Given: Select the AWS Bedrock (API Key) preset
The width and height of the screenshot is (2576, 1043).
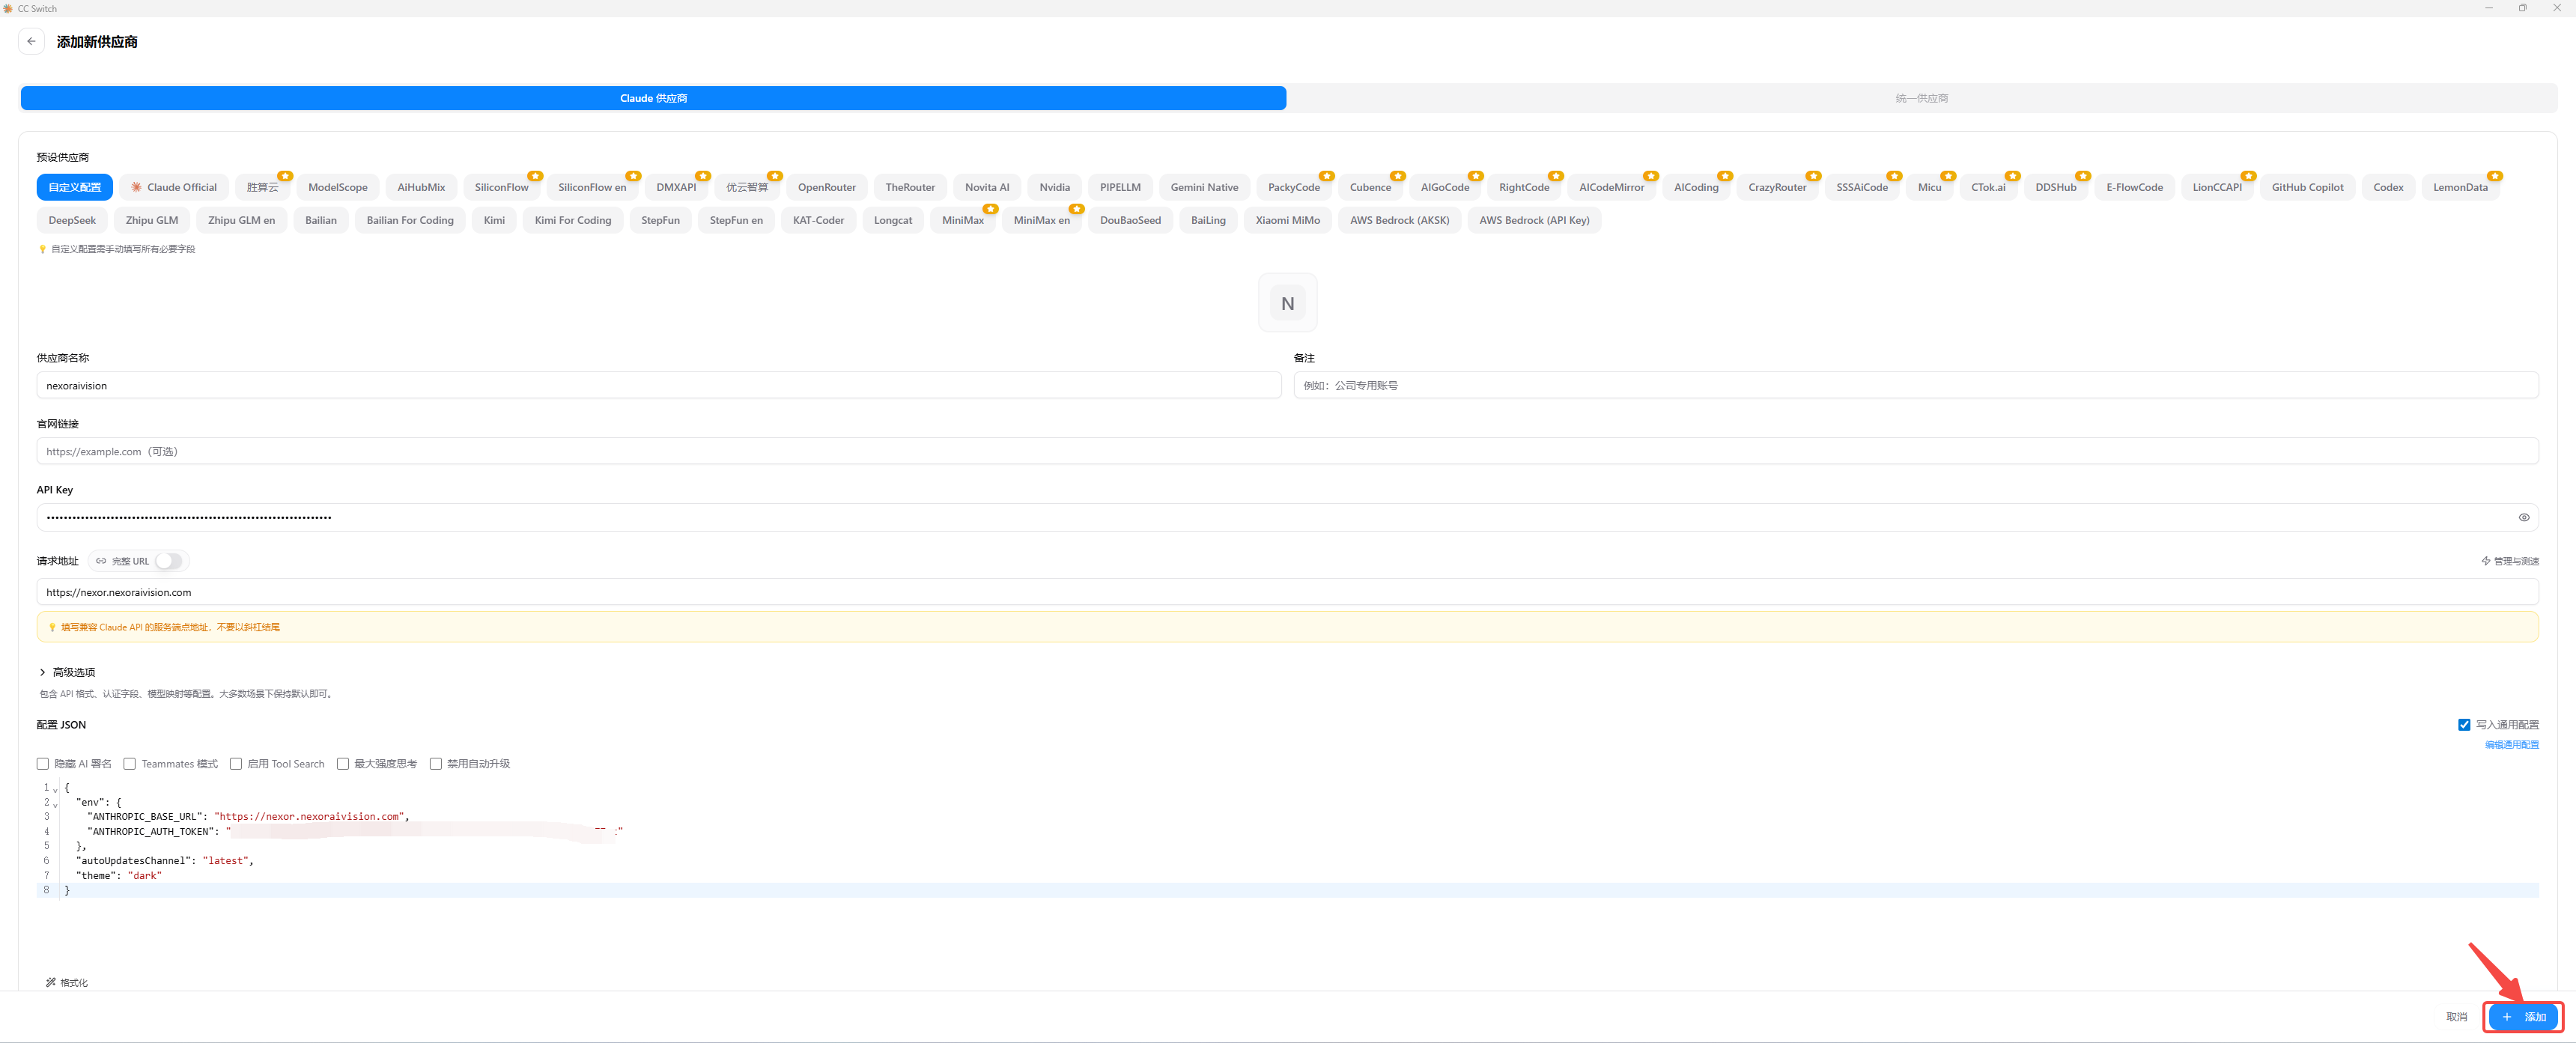Looking at the screenshot, I should [1534, 220].
